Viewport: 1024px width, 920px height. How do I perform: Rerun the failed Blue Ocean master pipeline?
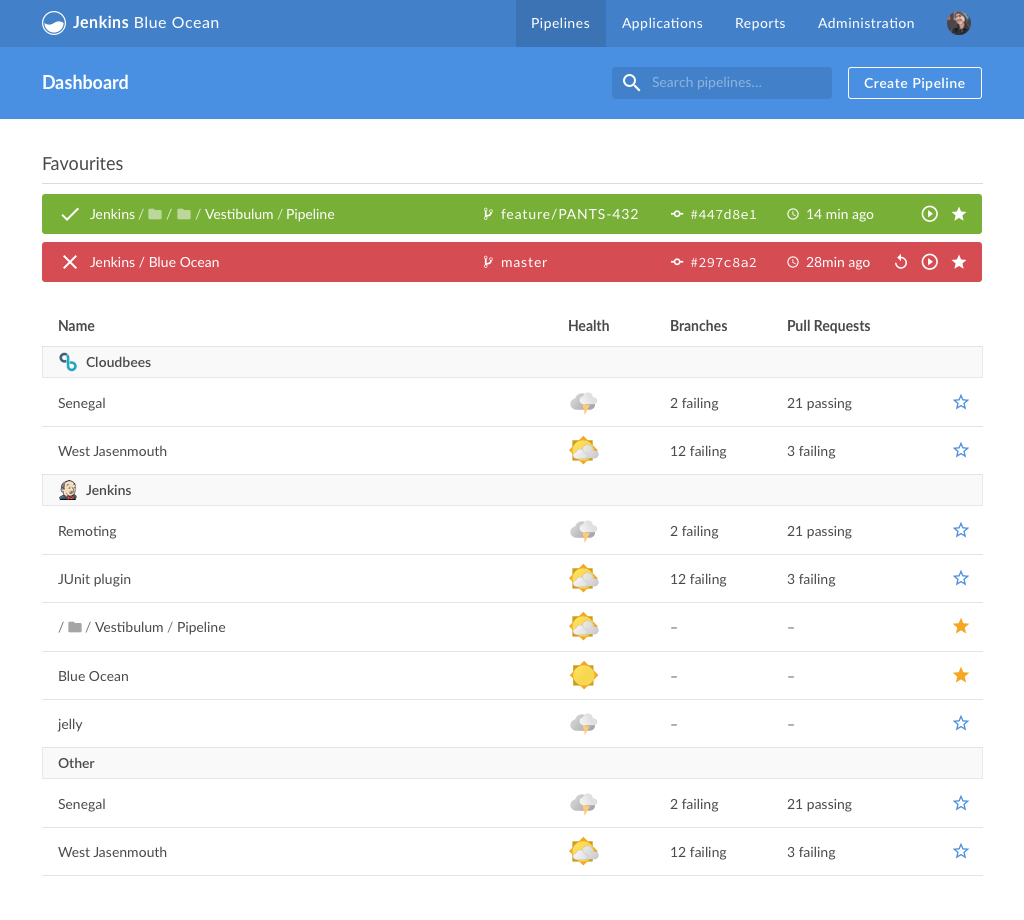pos(900,262)
